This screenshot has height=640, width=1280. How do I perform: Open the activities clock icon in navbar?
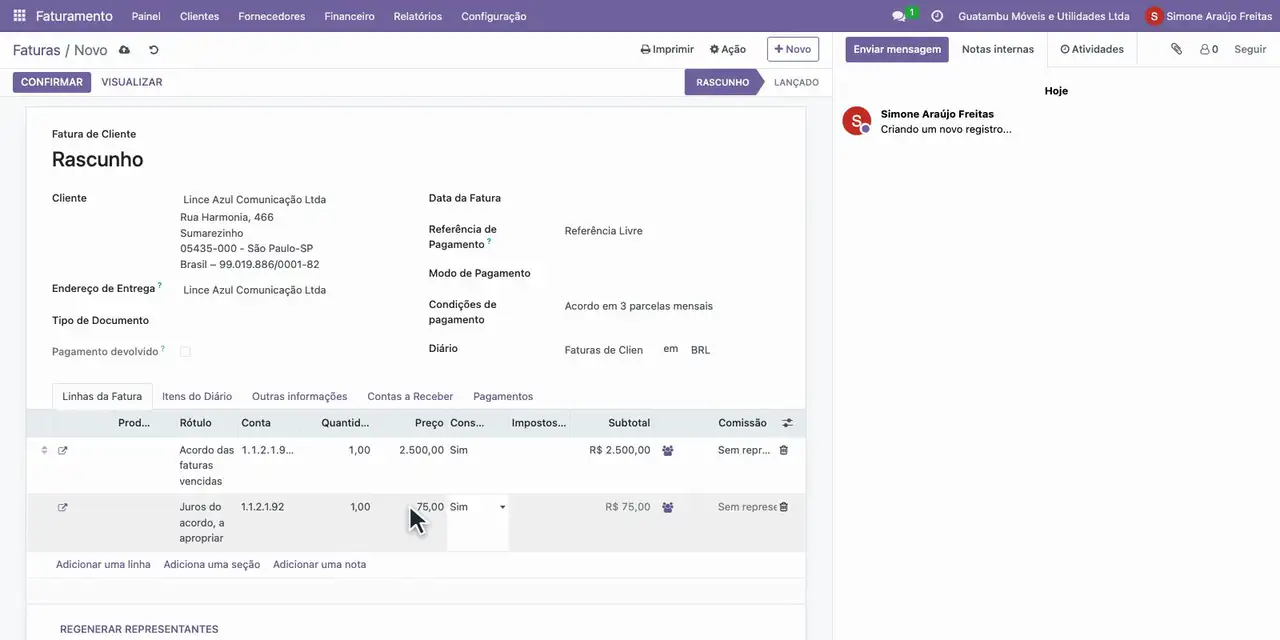point(937,16)
